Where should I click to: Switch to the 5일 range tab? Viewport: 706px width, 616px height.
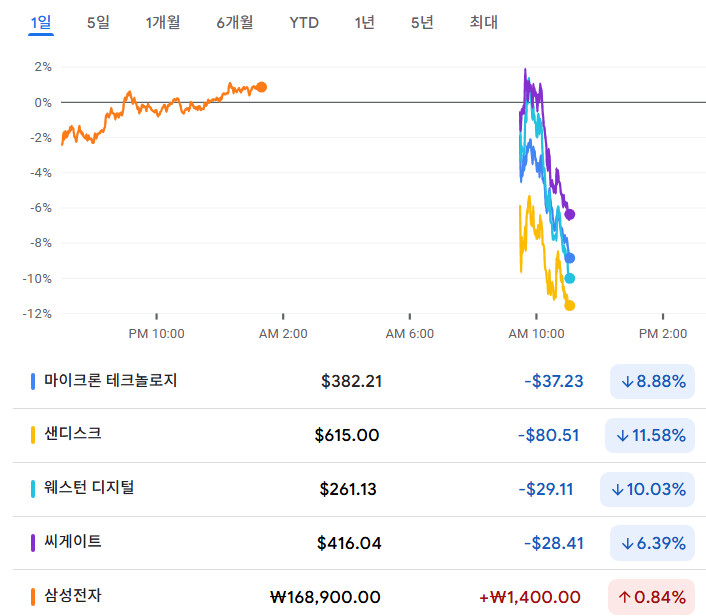98,23
